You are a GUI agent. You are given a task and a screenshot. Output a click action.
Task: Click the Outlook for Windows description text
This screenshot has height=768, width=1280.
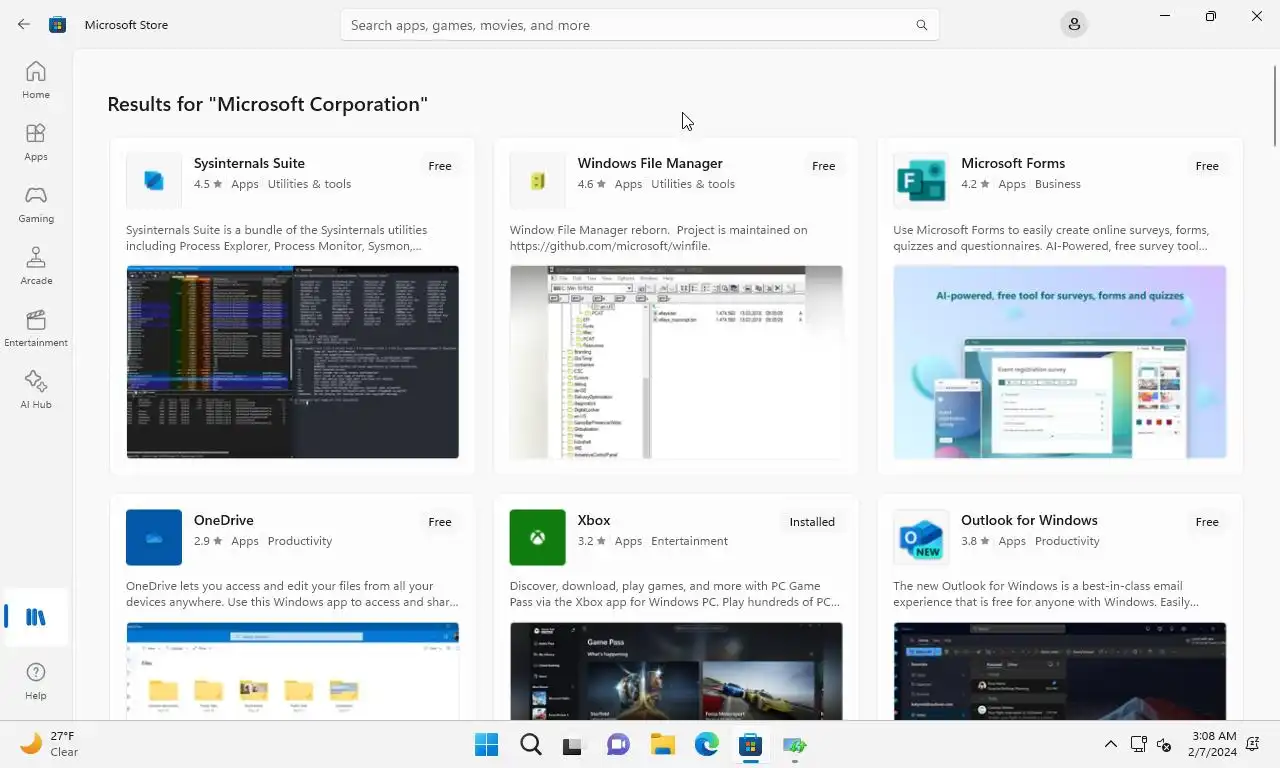[1046, 594]
